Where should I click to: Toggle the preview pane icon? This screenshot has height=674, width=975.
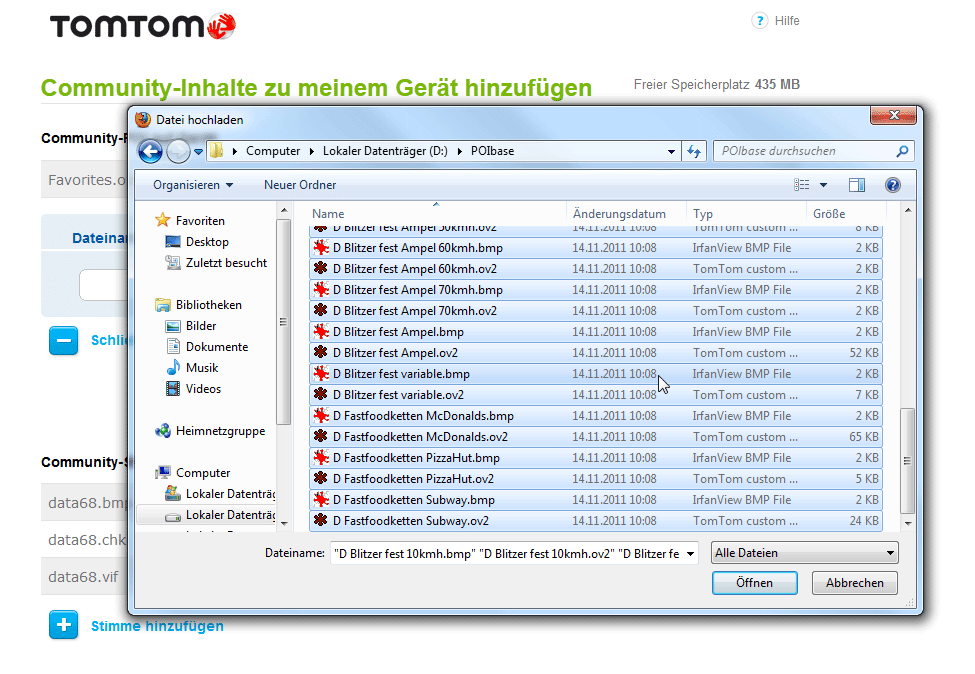pos(857,185)
